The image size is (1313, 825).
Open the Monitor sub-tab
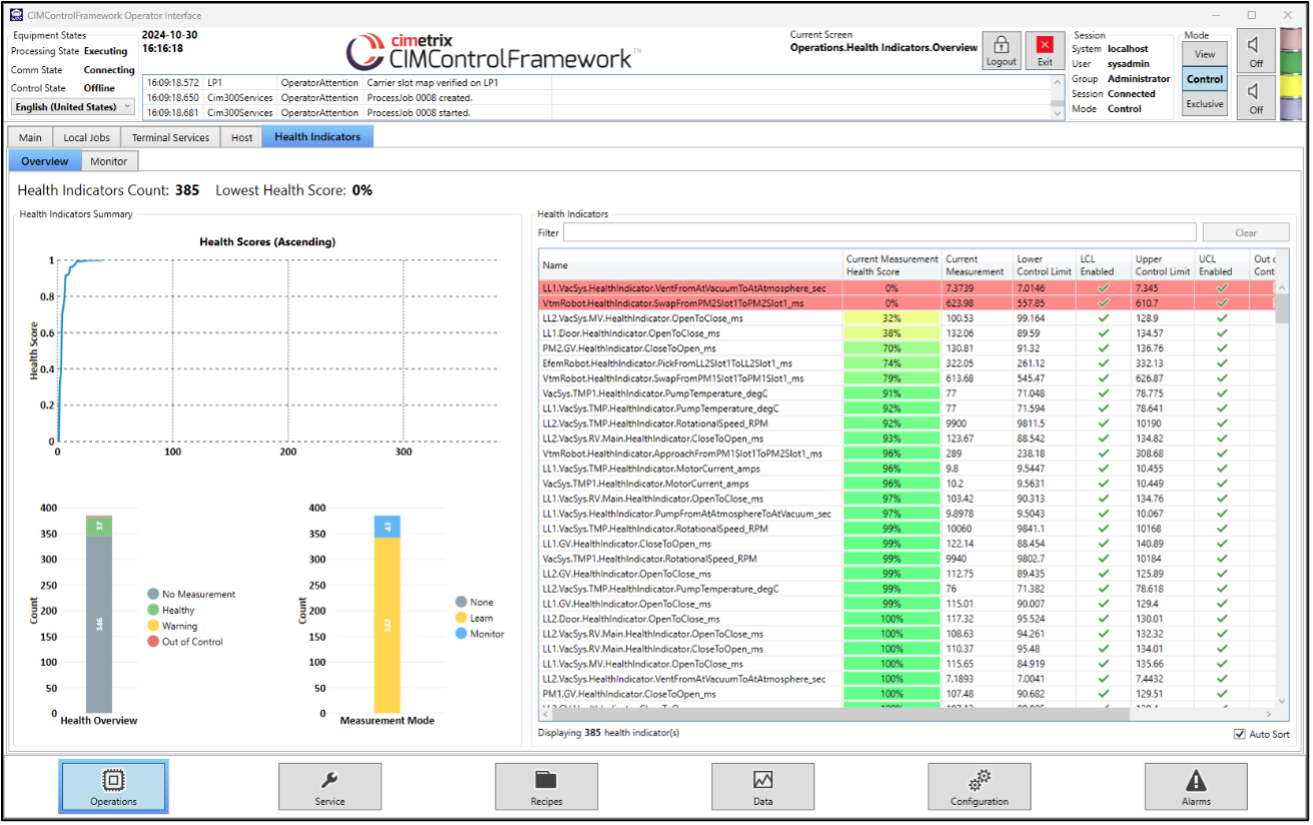[x=109, y=161]
